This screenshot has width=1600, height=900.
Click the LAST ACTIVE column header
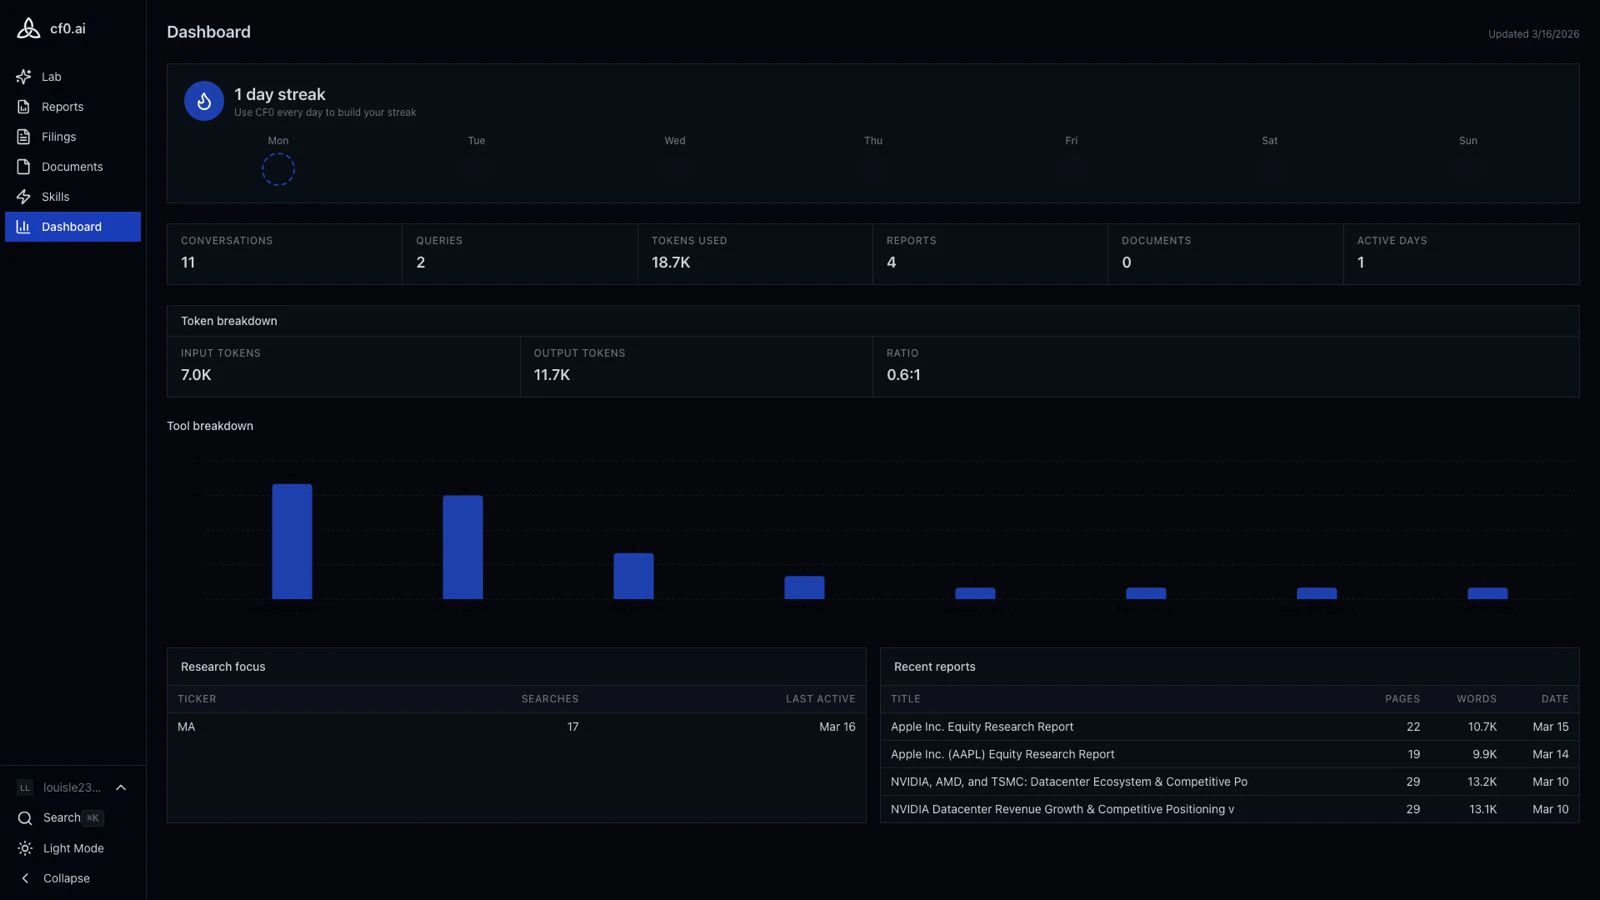tap(821, 699)
